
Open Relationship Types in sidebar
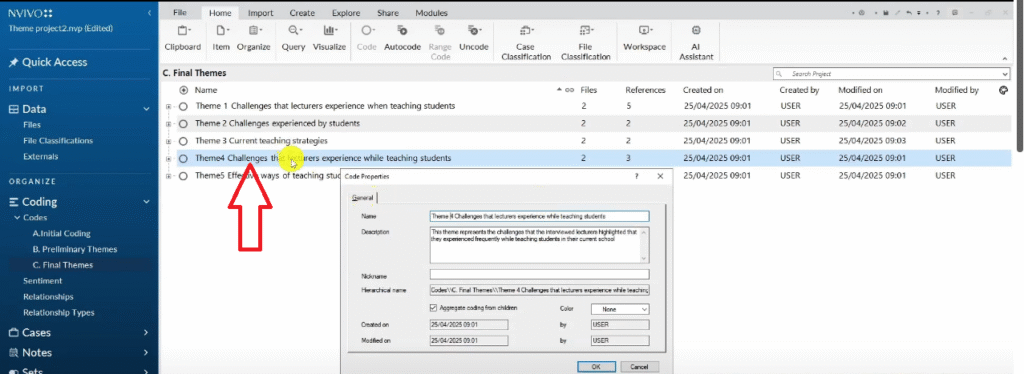pyautogui.click(x=59, y=313)
